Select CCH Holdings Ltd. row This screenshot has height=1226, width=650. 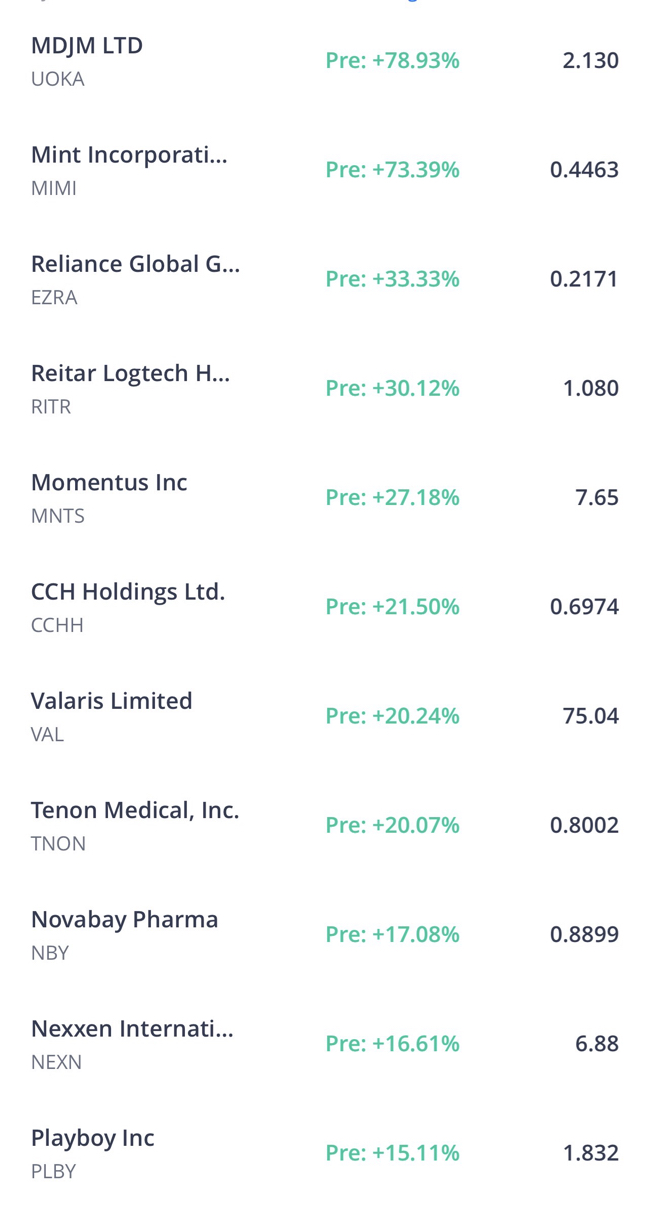[325, 607]
